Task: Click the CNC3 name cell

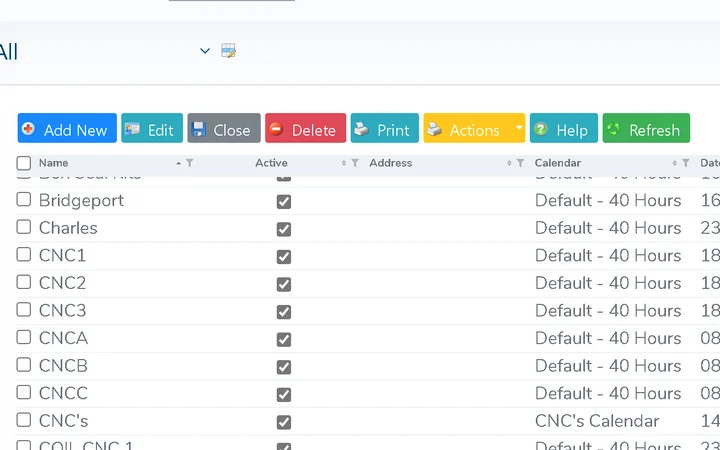Action: pyautogui.click(x=62, y=311)
